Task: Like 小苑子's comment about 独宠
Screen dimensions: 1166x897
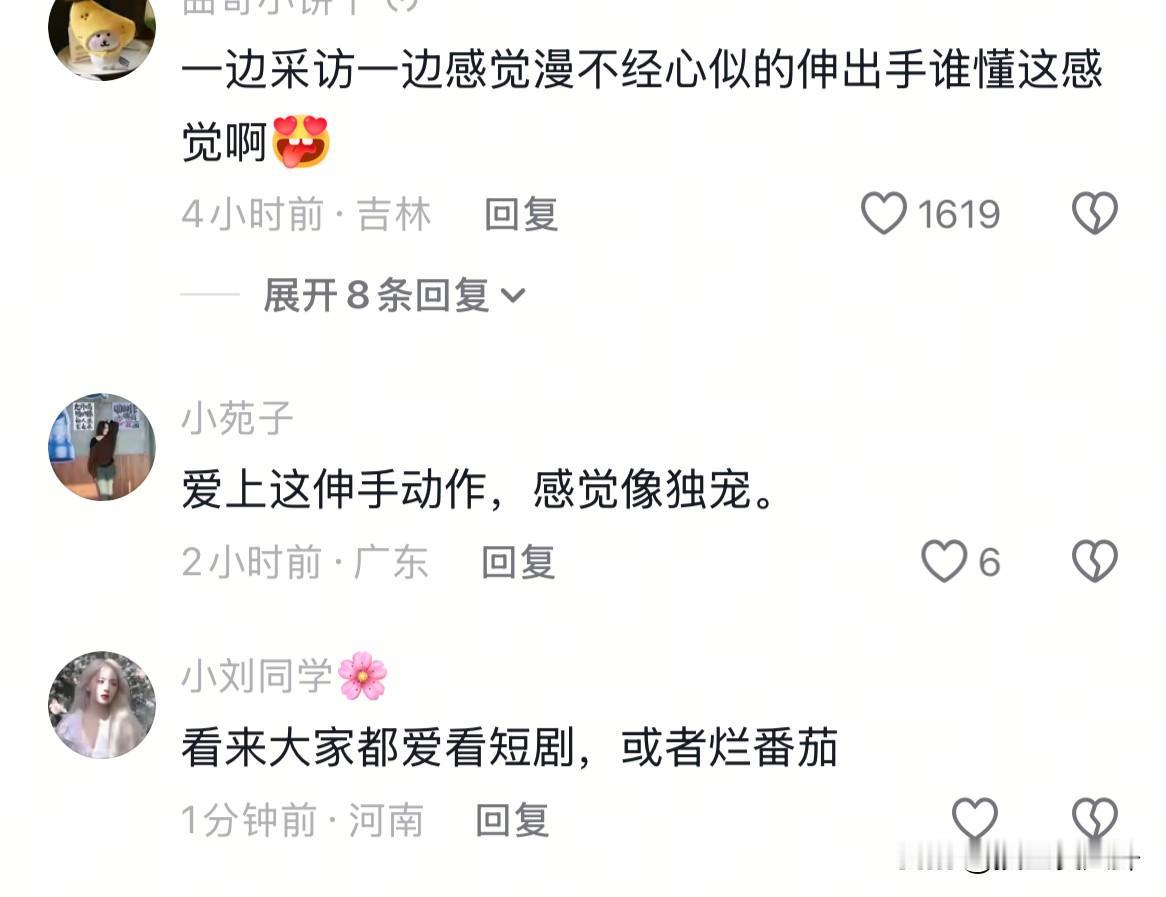Action: (944, 561)
